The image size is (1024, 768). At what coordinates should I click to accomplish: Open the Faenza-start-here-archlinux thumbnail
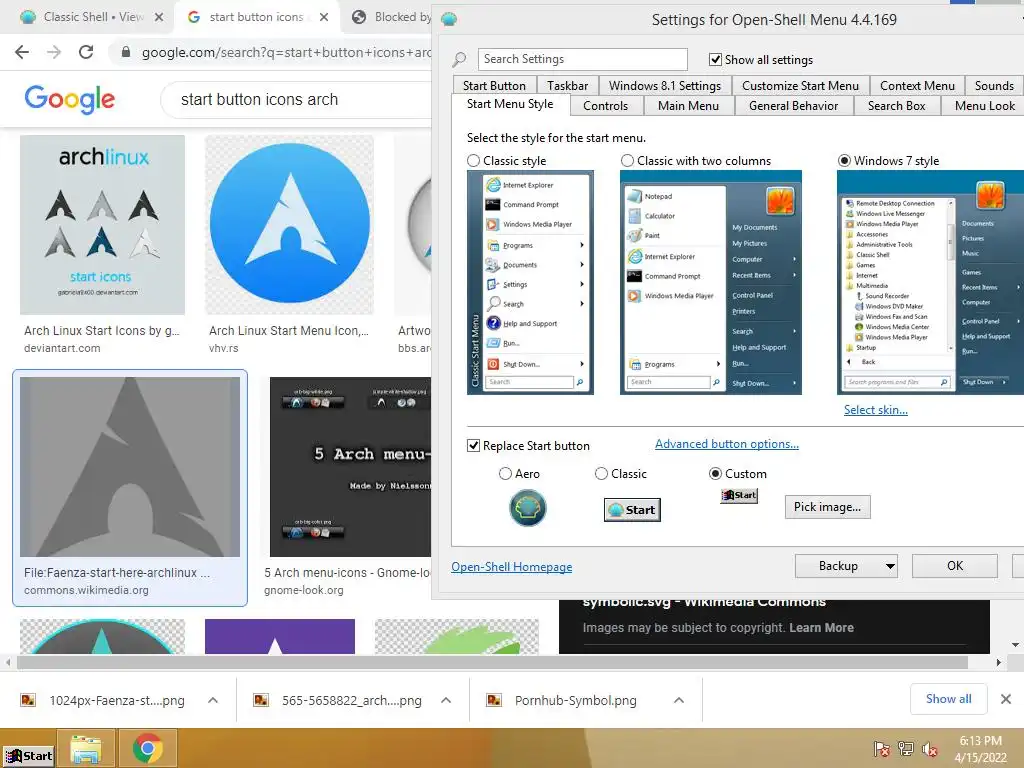click(x=130, y=466)
